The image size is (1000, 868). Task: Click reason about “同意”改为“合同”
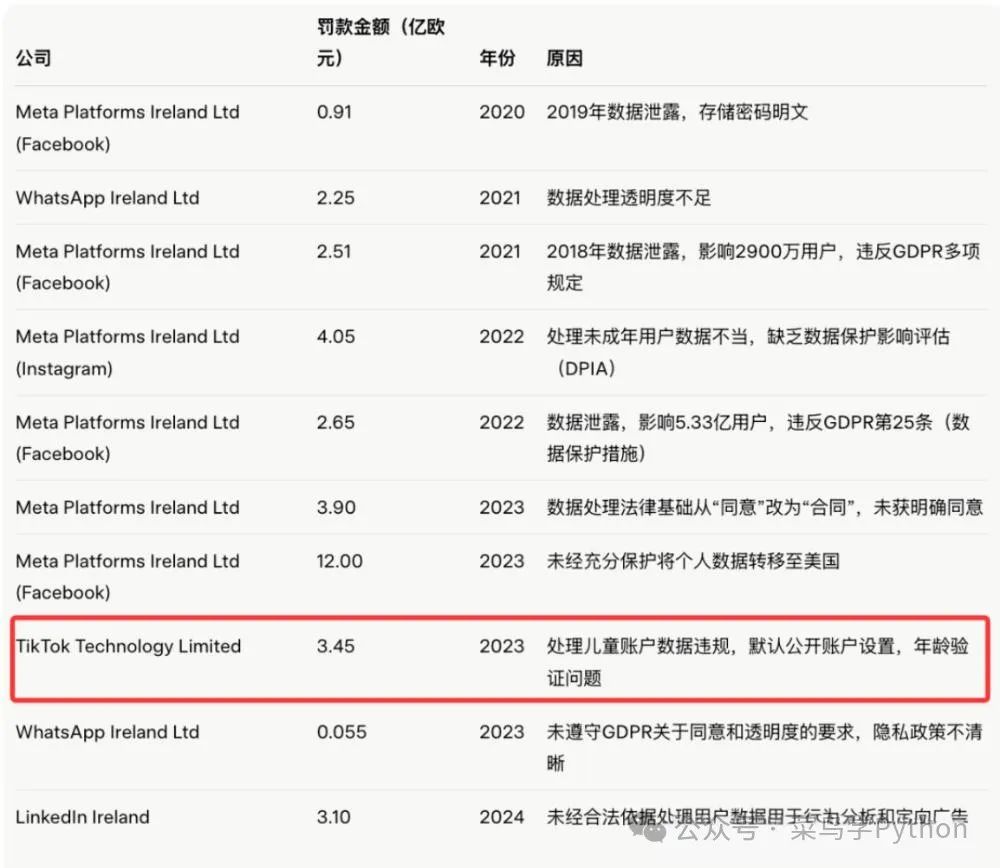(x=765, y=507)
